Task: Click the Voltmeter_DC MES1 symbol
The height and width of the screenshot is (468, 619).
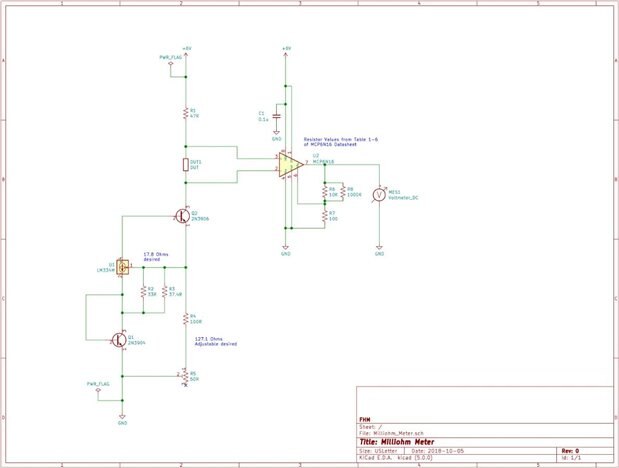Action: 379,195
